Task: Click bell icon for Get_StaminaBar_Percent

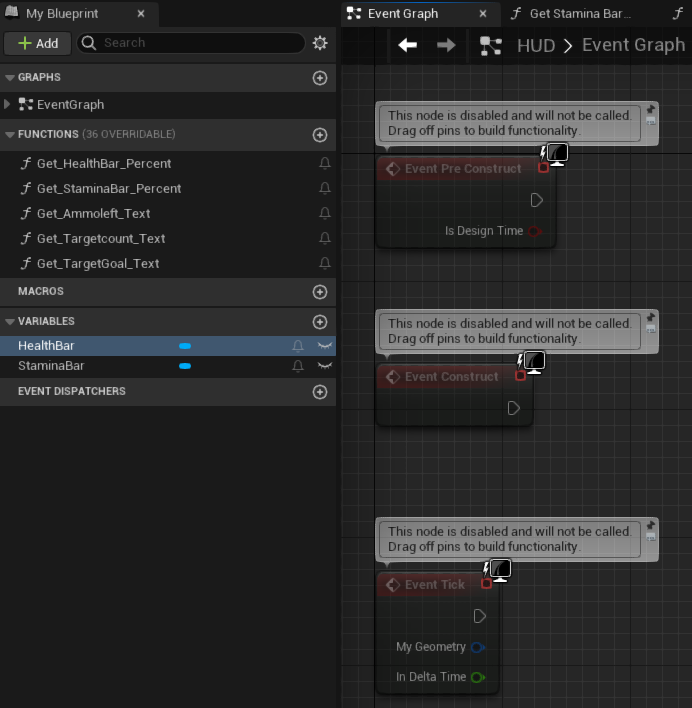Action: [x=325, y=188]
